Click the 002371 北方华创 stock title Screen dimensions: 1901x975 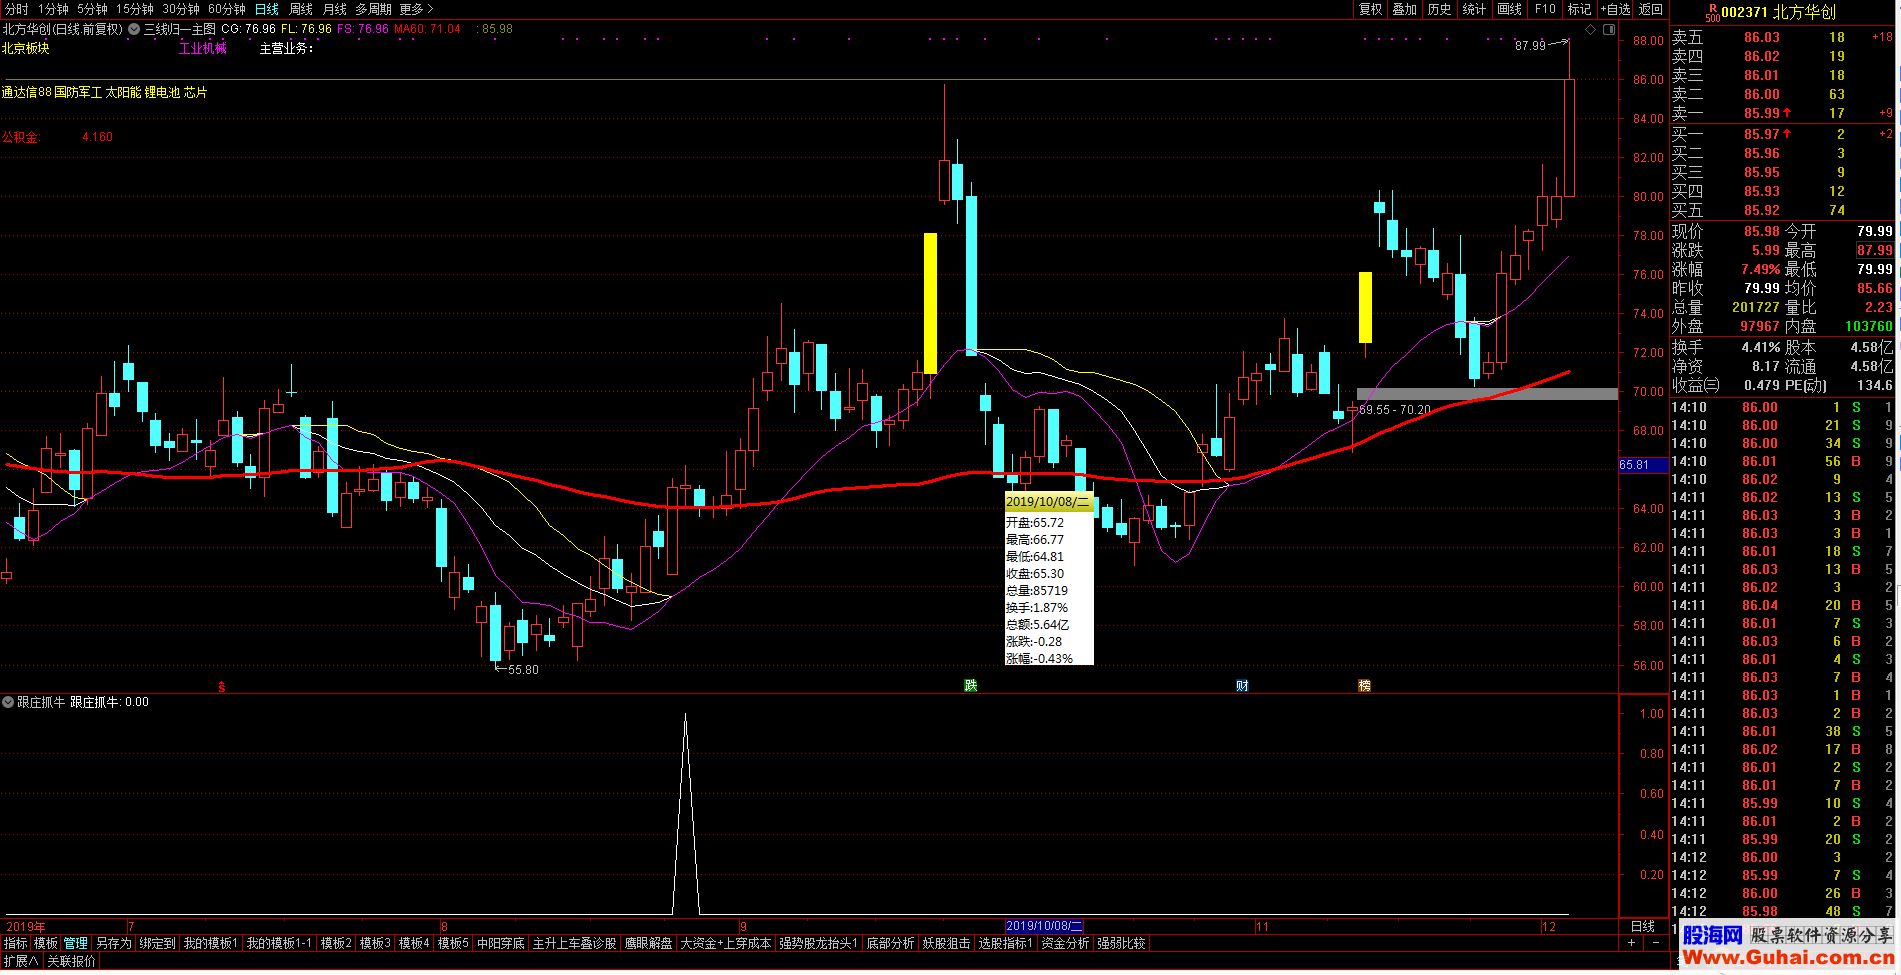[1778, 12]
